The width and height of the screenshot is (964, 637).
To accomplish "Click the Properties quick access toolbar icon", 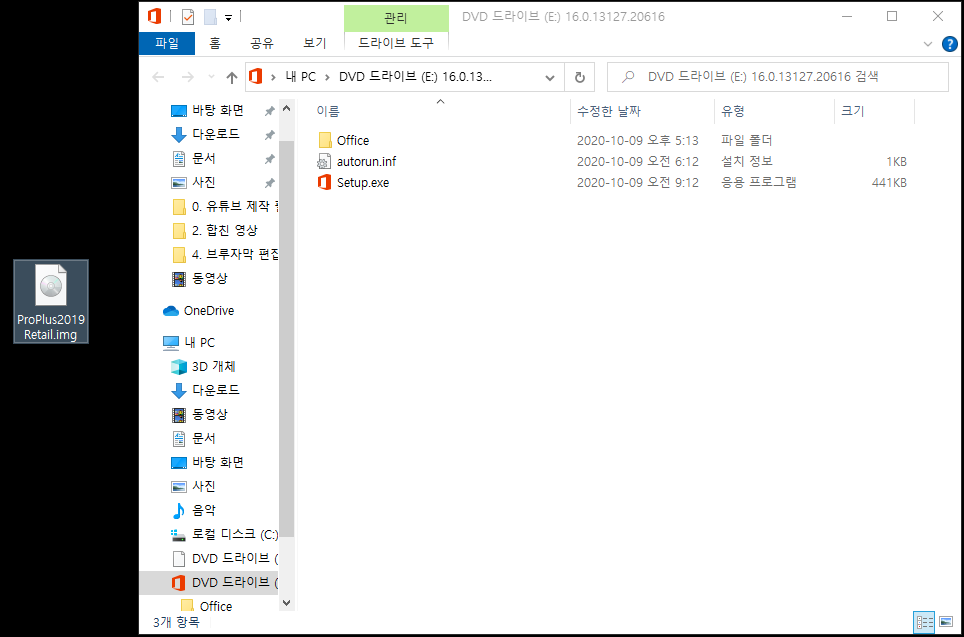I will pyautogui.click(x=188, y=17).
